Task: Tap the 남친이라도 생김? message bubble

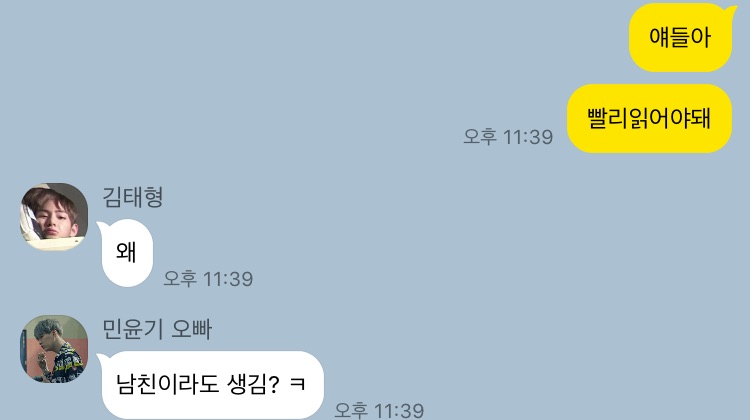Action: click(212, 385)
